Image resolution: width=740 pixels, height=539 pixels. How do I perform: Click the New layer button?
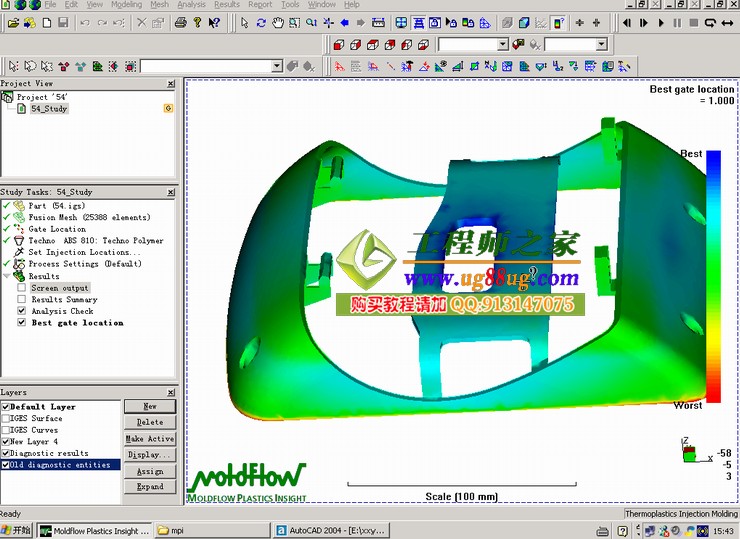pyautogui.click(x=150, y=406)
